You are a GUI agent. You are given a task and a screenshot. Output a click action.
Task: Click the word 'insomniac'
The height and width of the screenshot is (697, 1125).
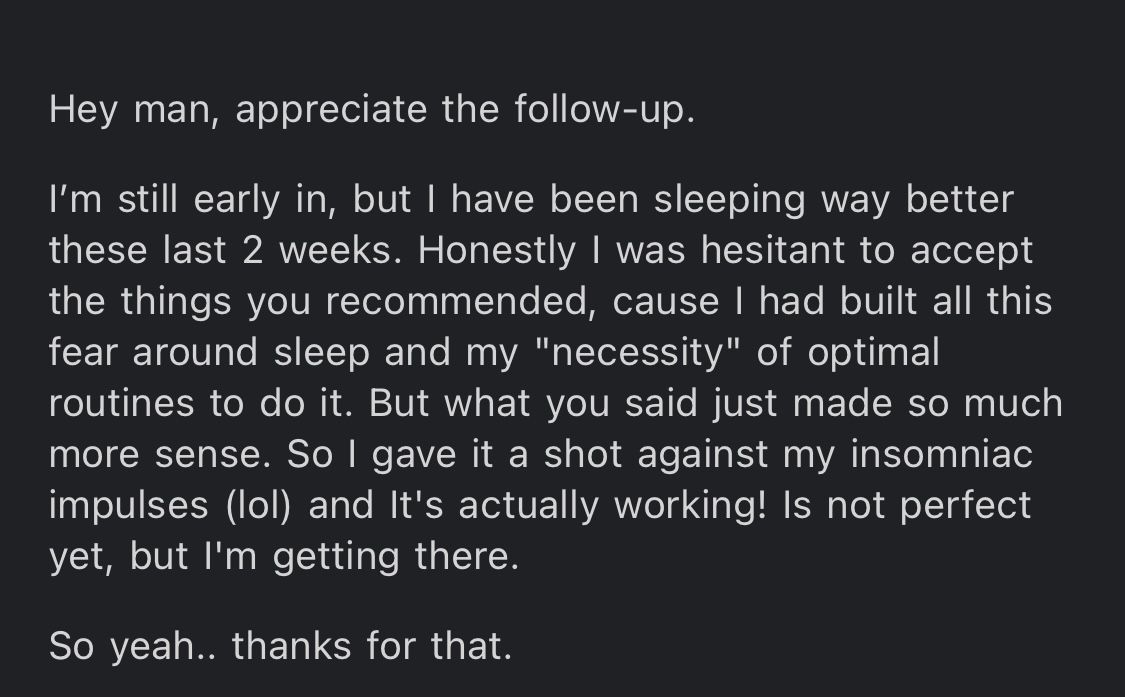tap(941, 454)
